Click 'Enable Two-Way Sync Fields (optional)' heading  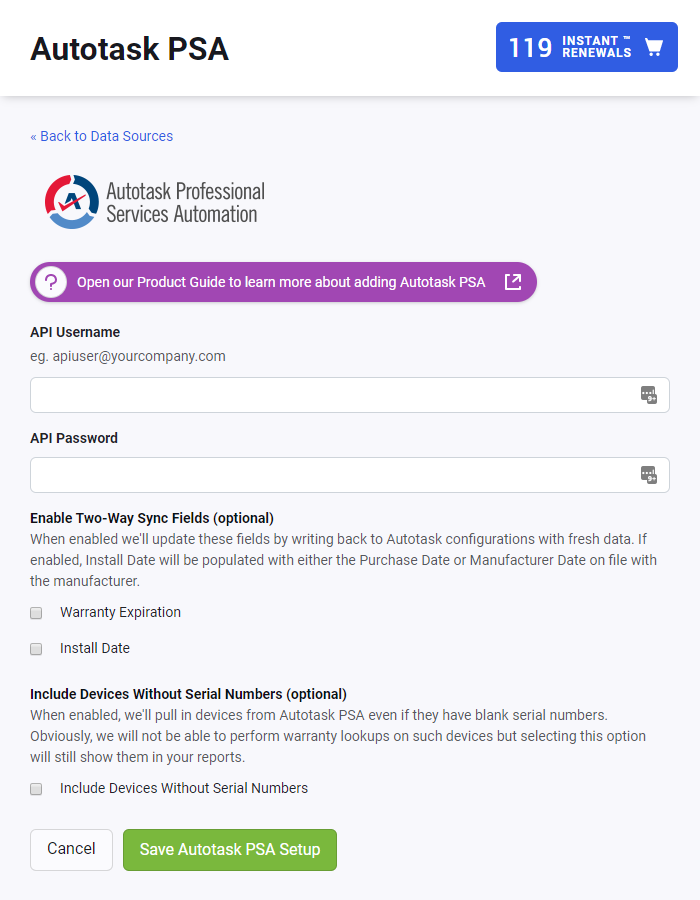point(152,518)
